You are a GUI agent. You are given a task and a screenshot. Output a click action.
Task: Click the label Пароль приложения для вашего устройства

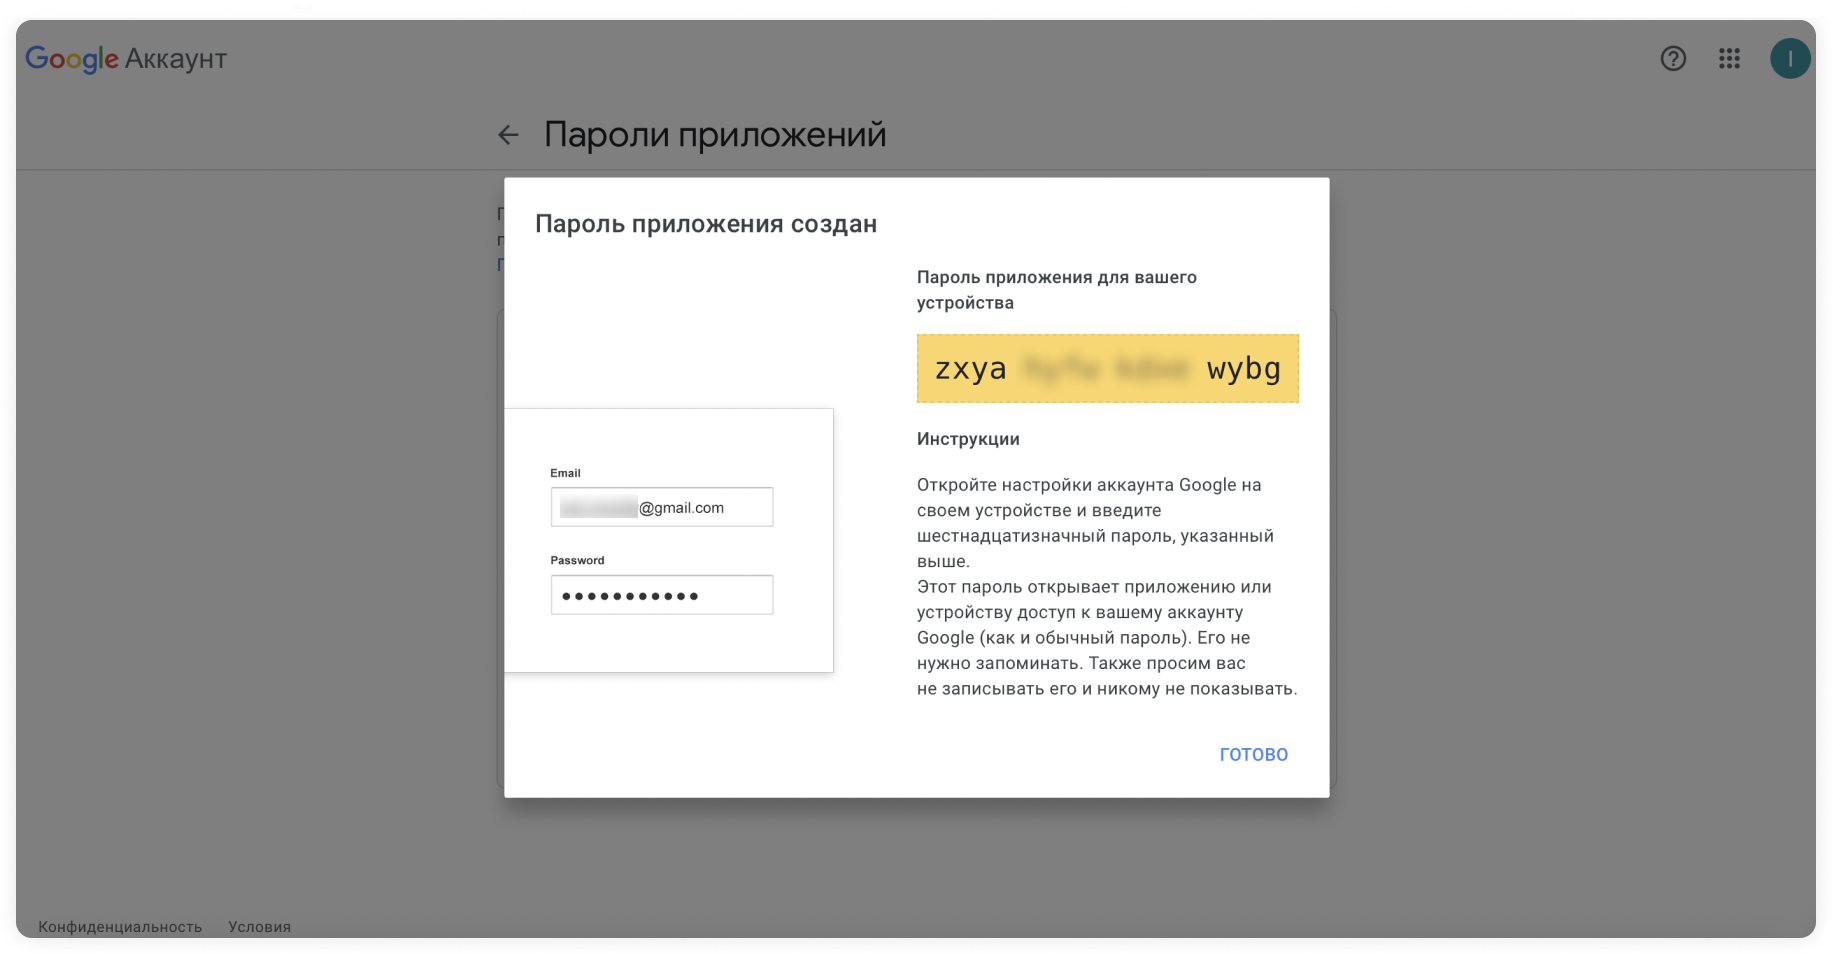coord(1057,290)
